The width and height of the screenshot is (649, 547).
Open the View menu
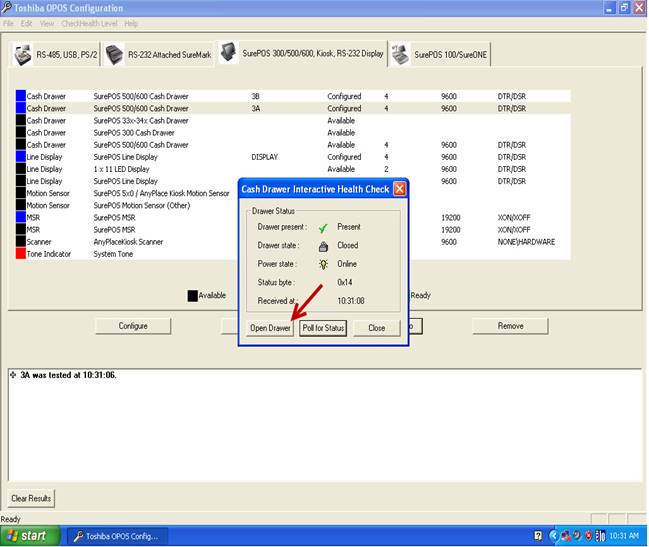coord(47,23)
